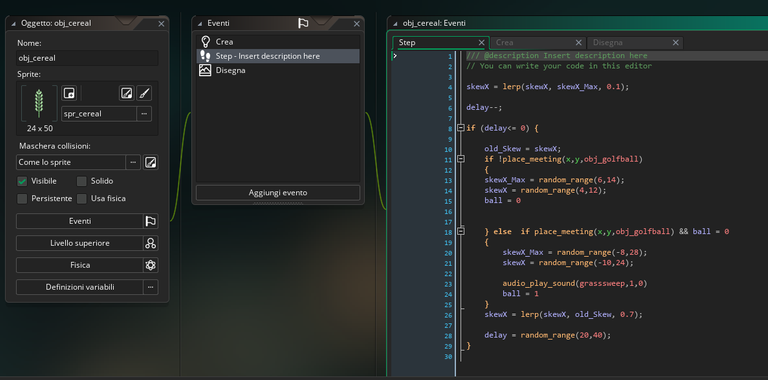This screenshot has height=380, width=768.
Task: Switch to the Step code tab
Action: 437,43
